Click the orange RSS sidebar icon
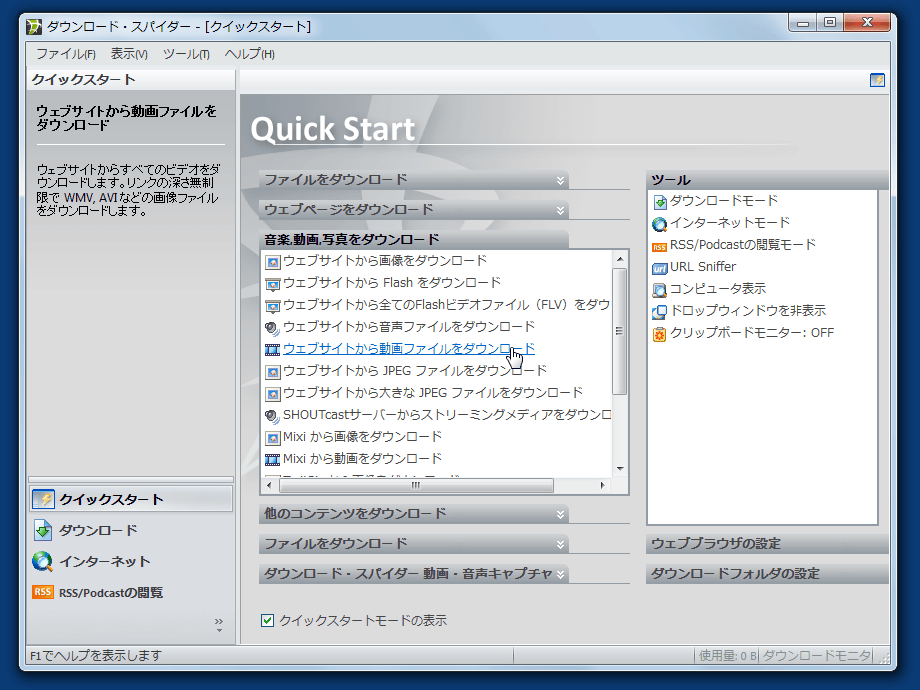The width and height of the screenshot is (920, 690). coord(43,592)
